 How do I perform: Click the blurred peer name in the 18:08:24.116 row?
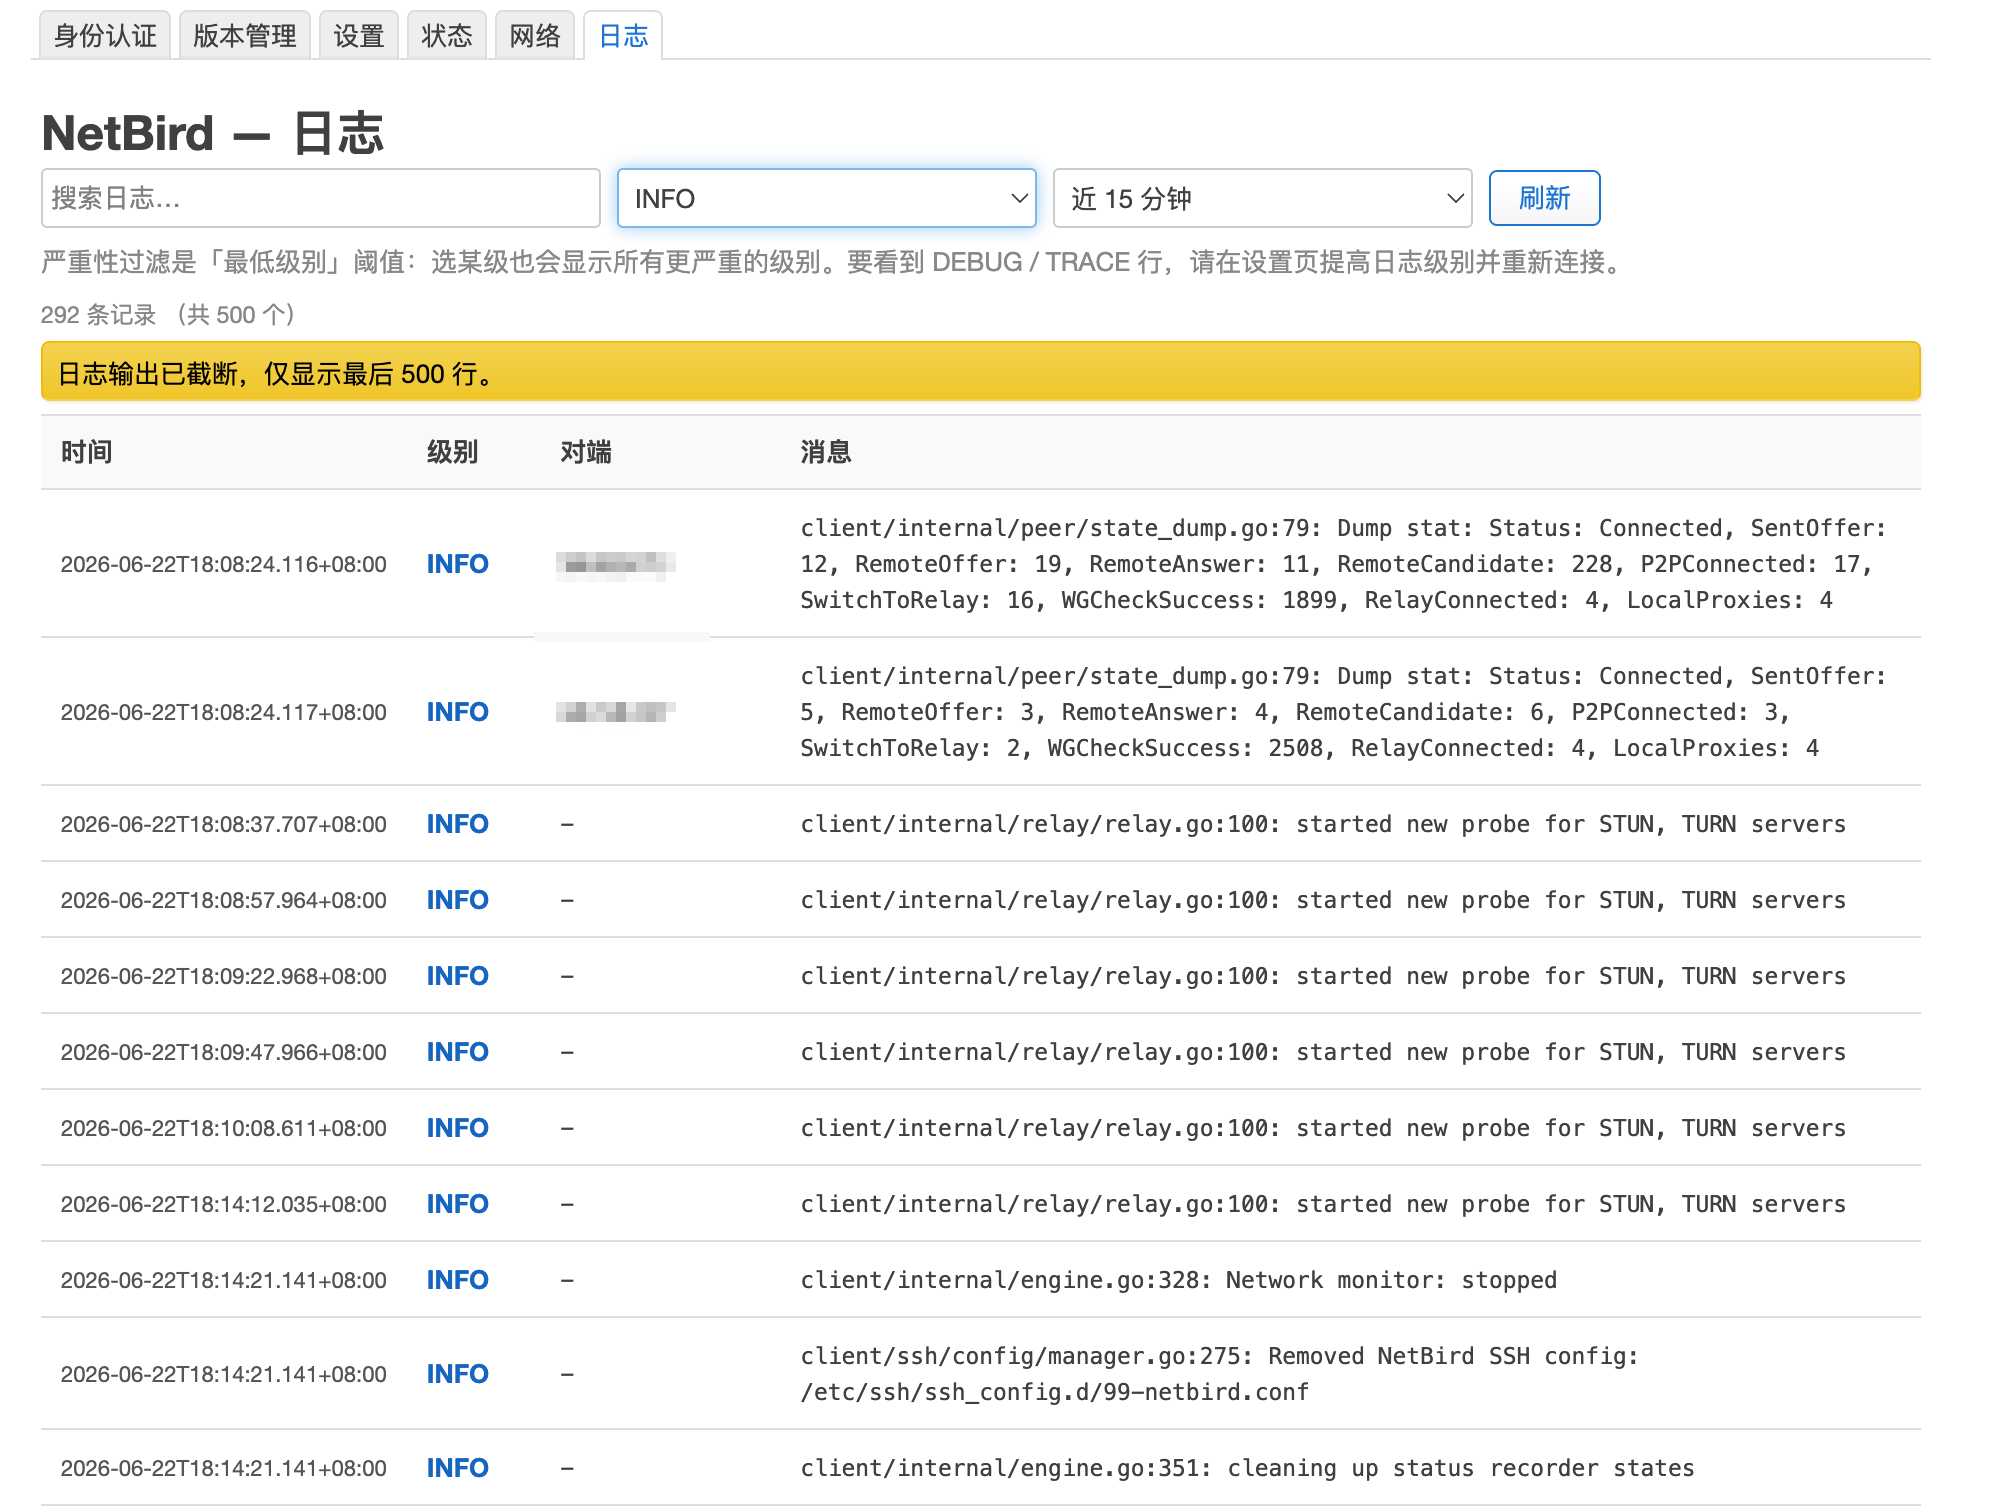point(616,565)
